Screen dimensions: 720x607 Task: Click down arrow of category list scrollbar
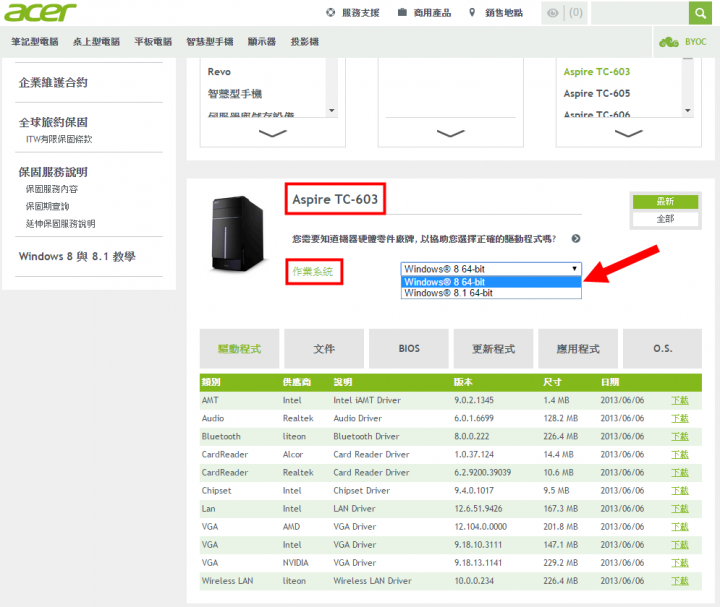[332, 111]
